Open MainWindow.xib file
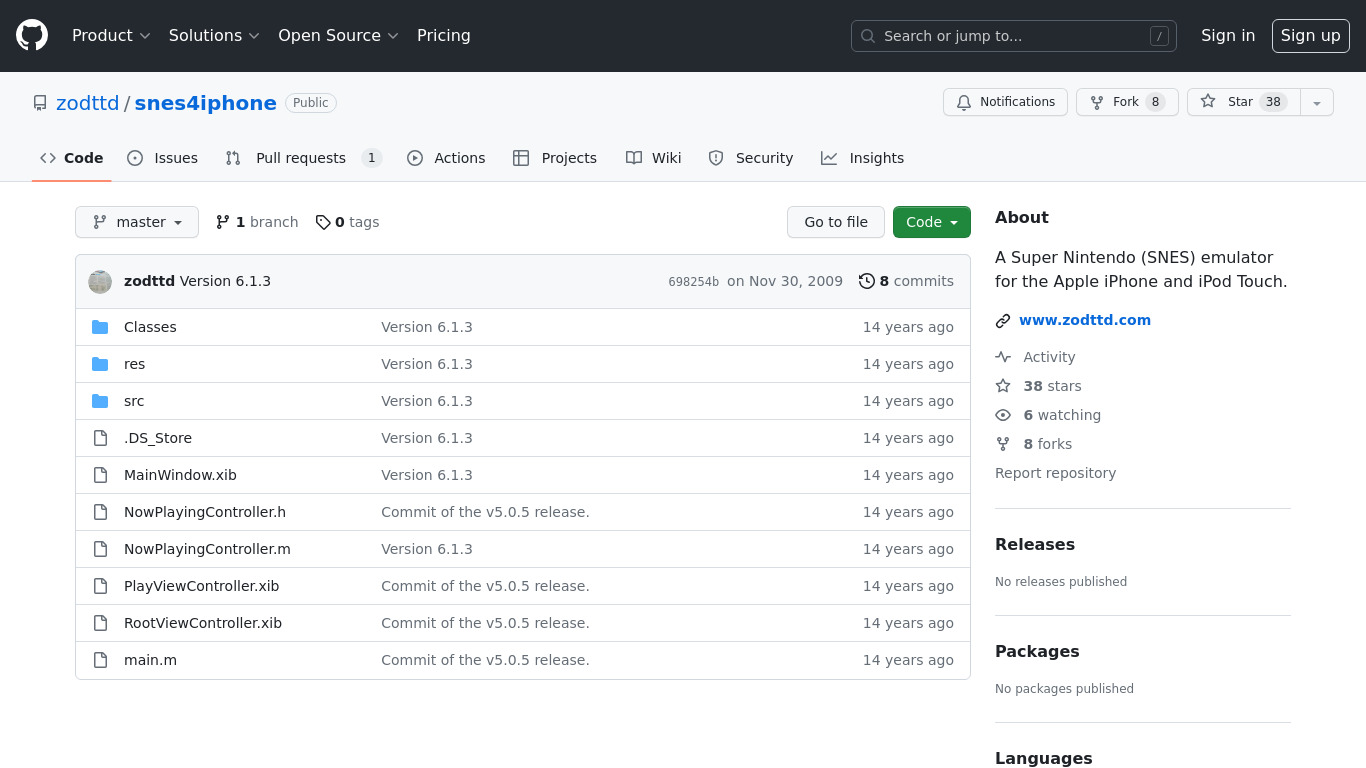The image size is (1366, 768). point(180,475)
